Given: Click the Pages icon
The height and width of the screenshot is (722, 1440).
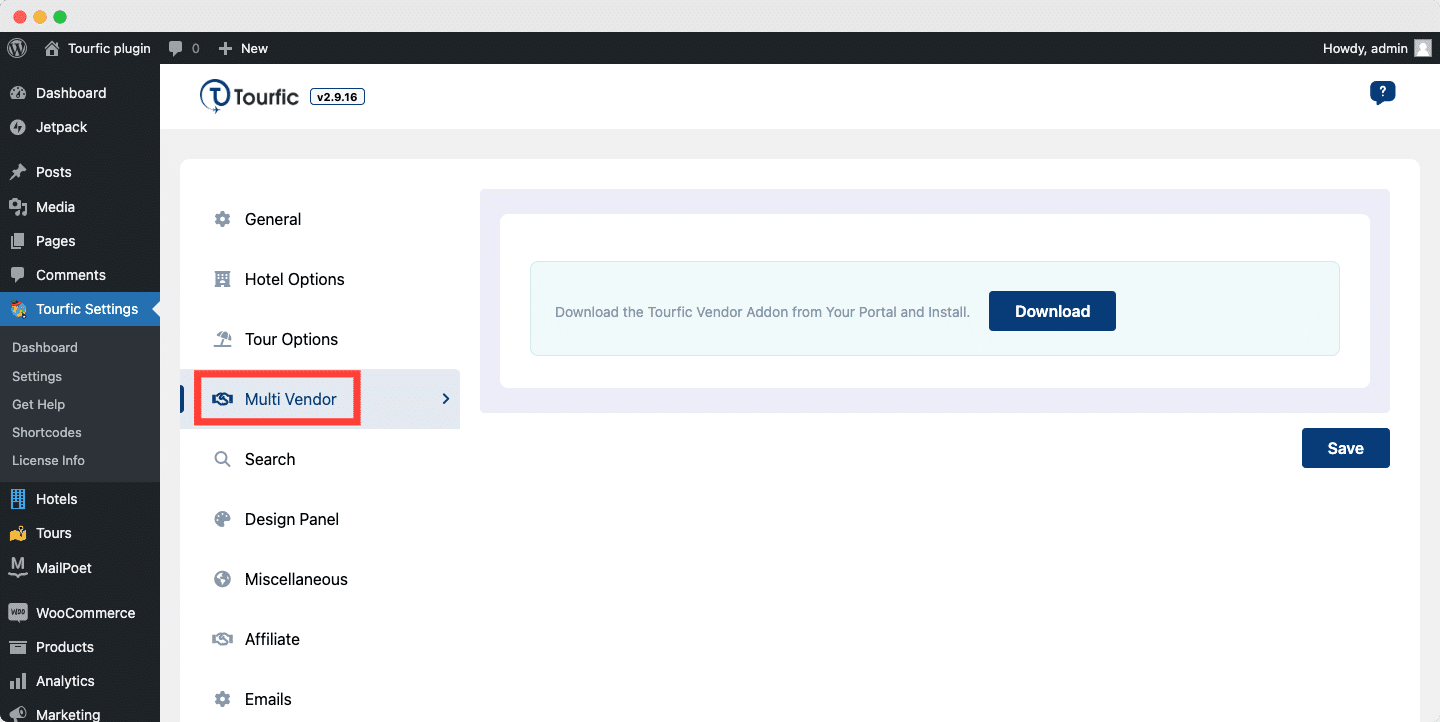Looking at the screenshot, I should 18,241.
